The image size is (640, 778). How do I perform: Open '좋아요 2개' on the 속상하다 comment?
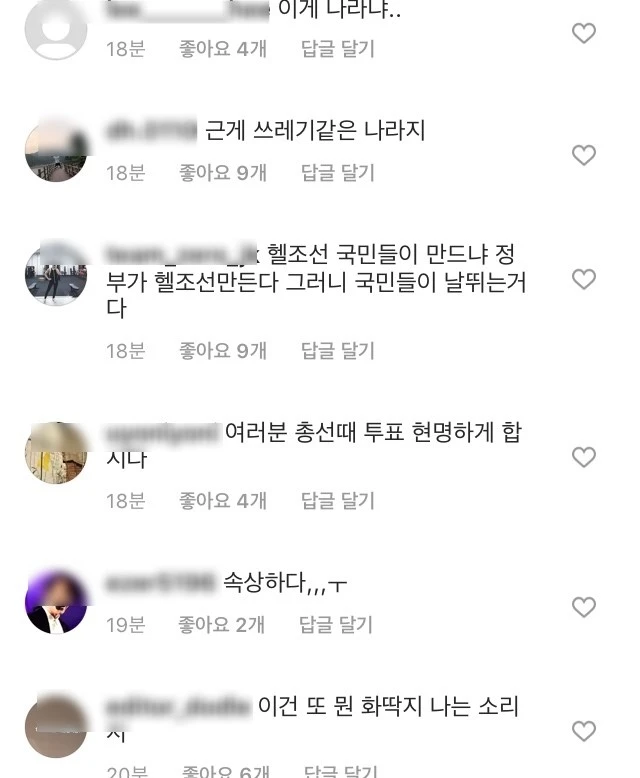[x=221, y=625]
